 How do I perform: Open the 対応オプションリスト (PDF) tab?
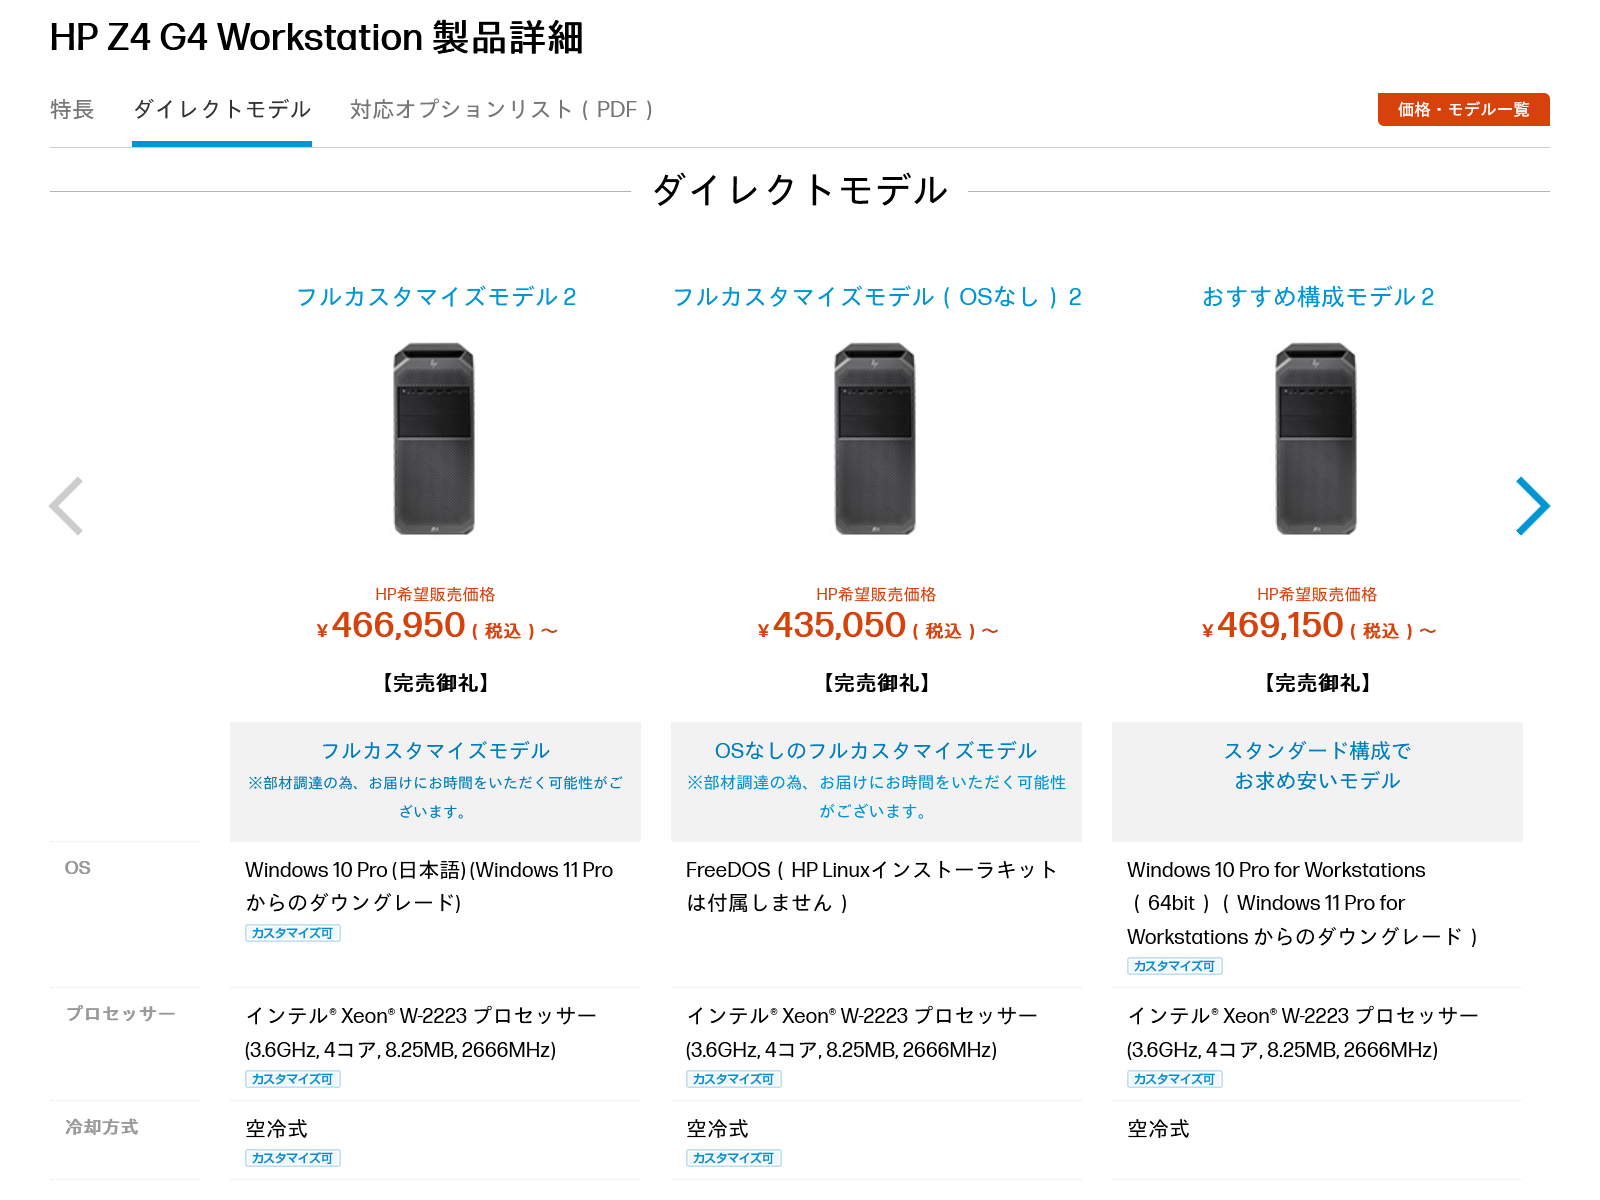pos(502,109)
